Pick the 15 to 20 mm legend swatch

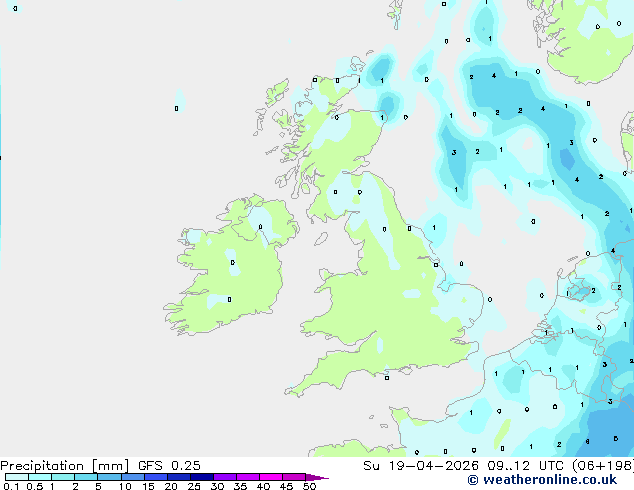(156, 477)
